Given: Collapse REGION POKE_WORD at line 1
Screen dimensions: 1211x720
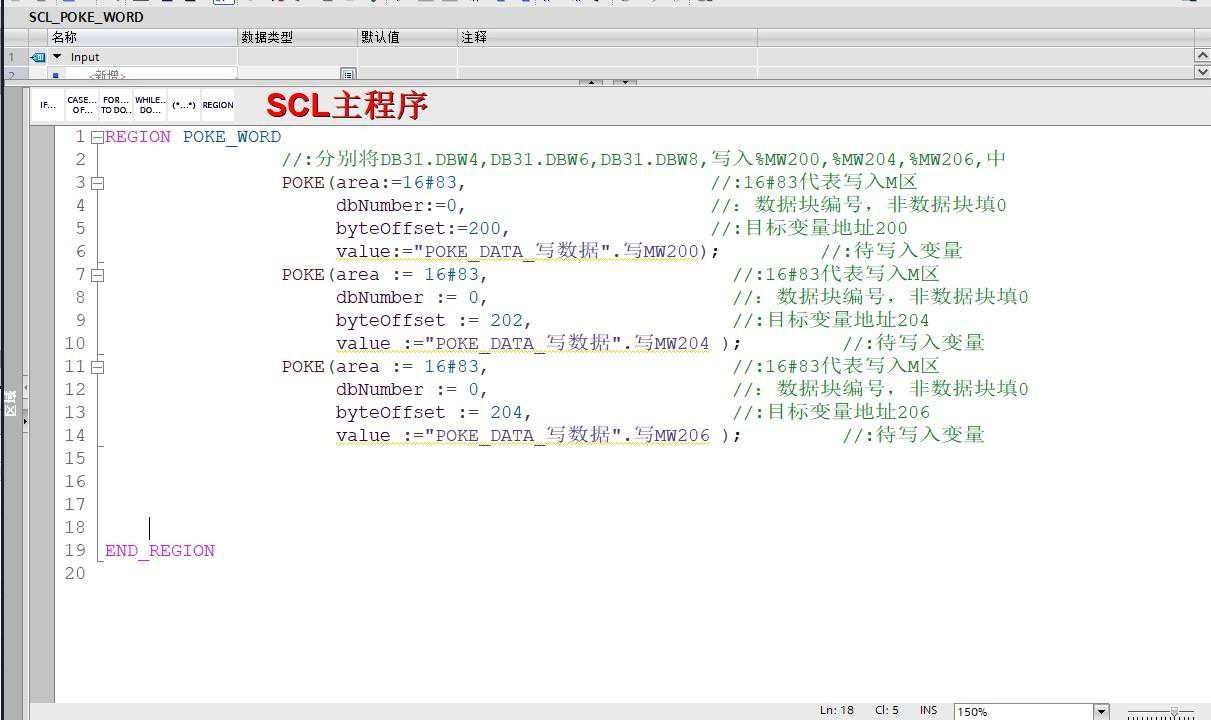Looking at the screenshot, I should (x=97, y=137).
